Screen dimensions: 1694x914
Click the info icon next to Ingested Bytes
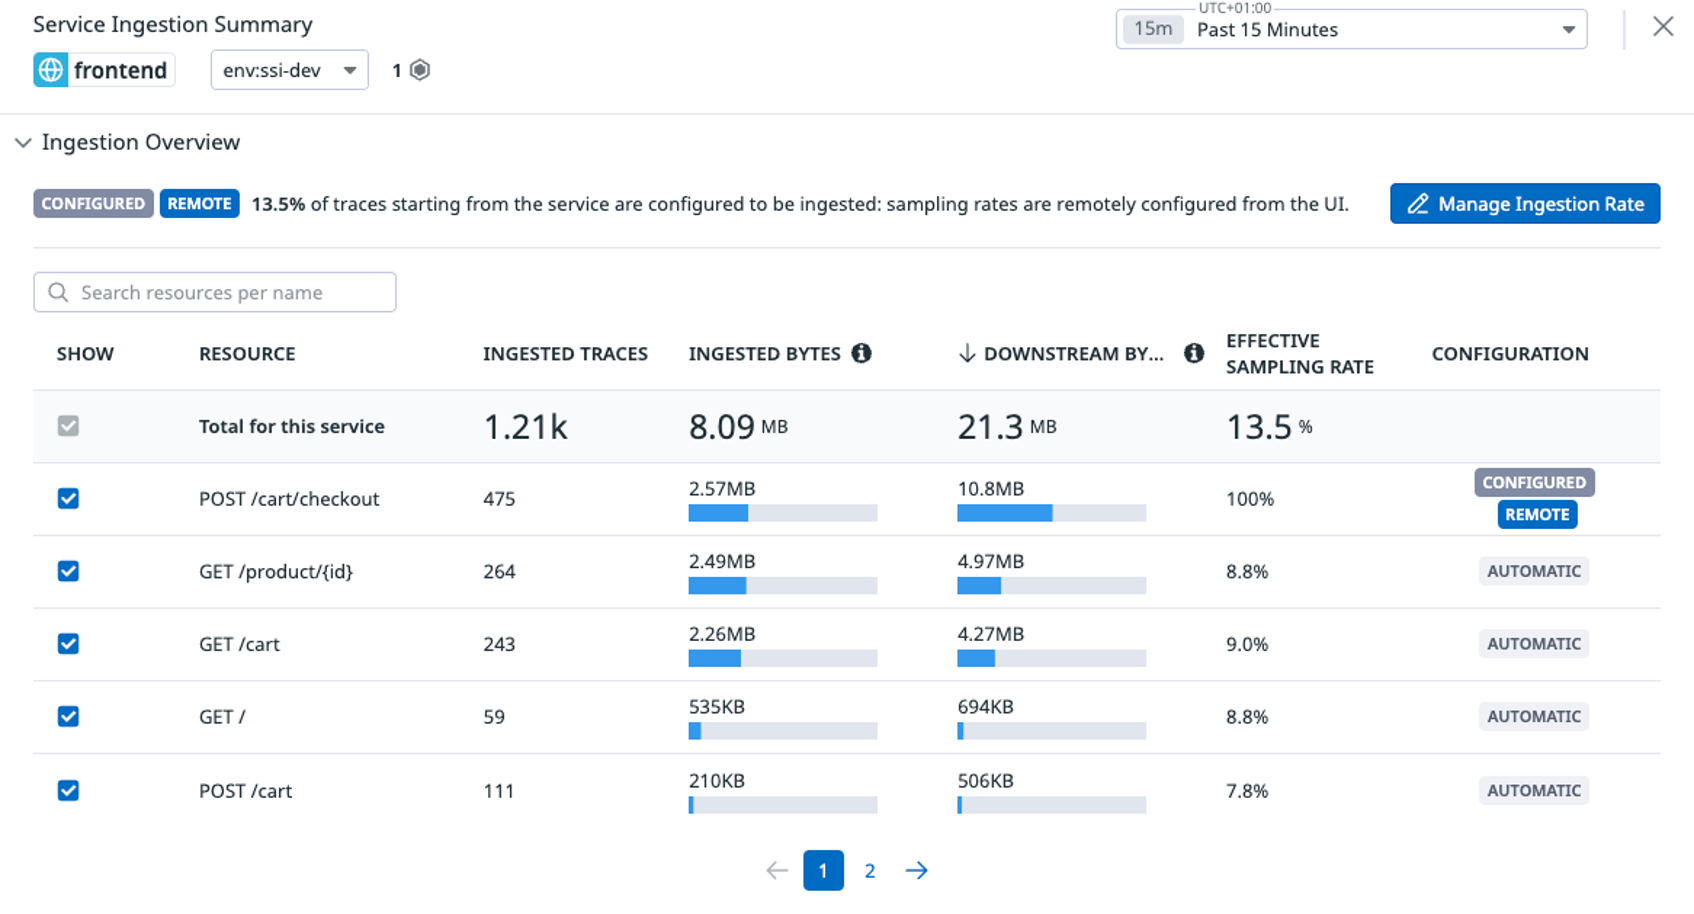pyautogui.click(x=861, y=353)
